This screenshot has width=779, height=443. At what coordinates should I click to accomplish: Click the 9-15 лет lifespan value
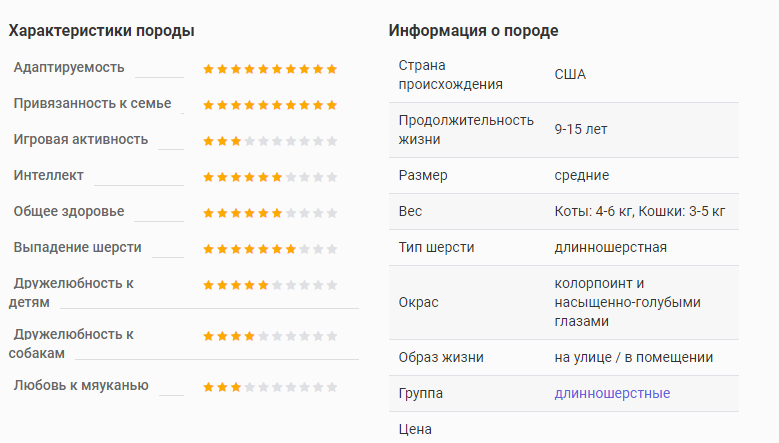pos(581,130)
